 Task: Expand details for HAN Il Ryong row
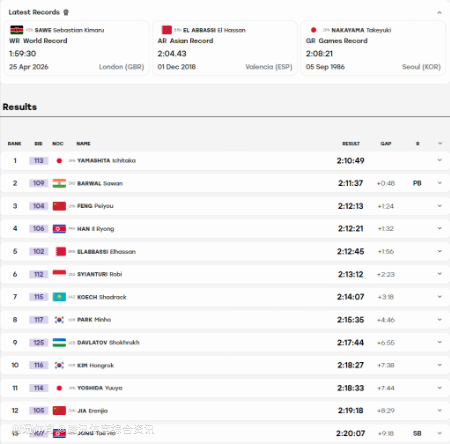pyautogui.click(x=440, y=228)
